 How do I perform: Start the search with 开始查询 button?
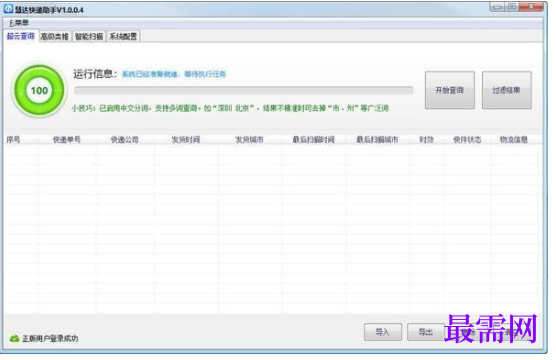click(450, 90)
